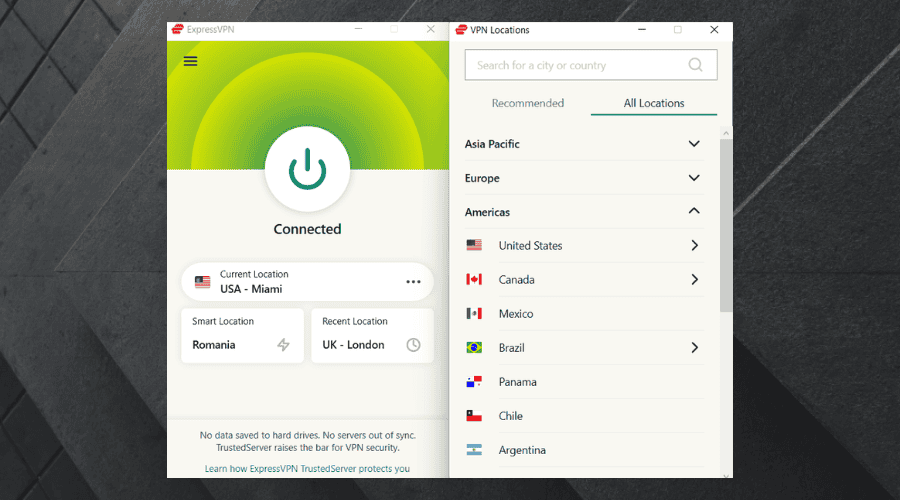Click the clock icon on Recent Location
The width and height of the screenshot is (900, 500).
point(413,344)
